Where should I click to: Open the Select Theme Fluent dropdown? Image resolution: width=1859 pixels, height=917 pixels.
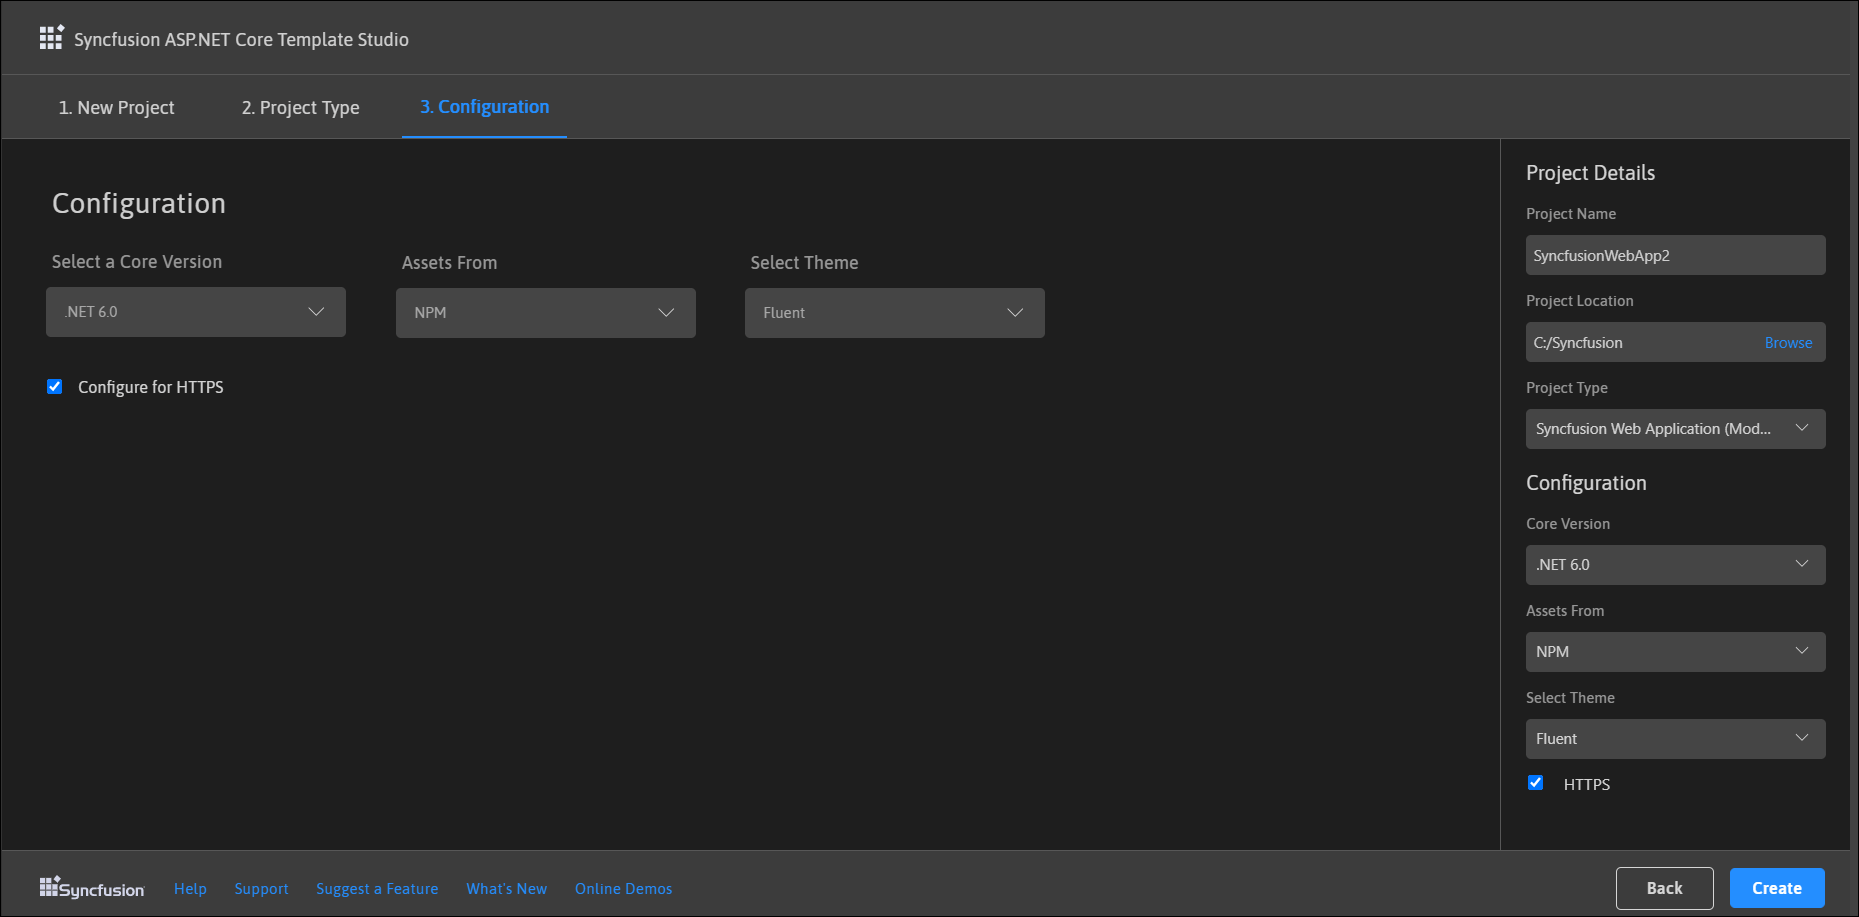[x=895, y=313]
